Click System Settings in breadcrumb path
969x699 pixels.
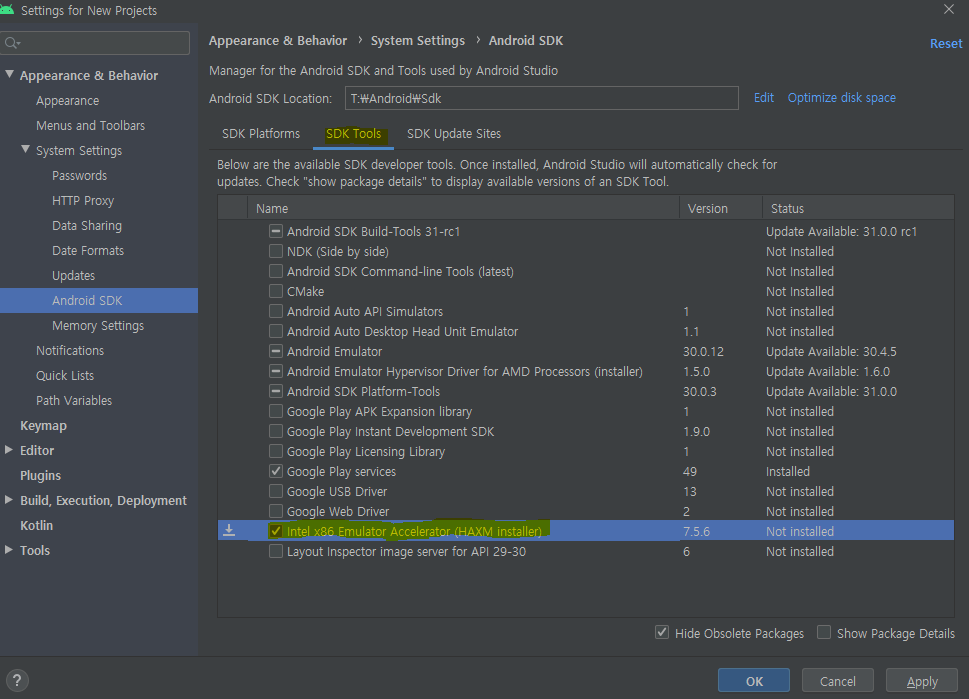[x=418, y=41]
